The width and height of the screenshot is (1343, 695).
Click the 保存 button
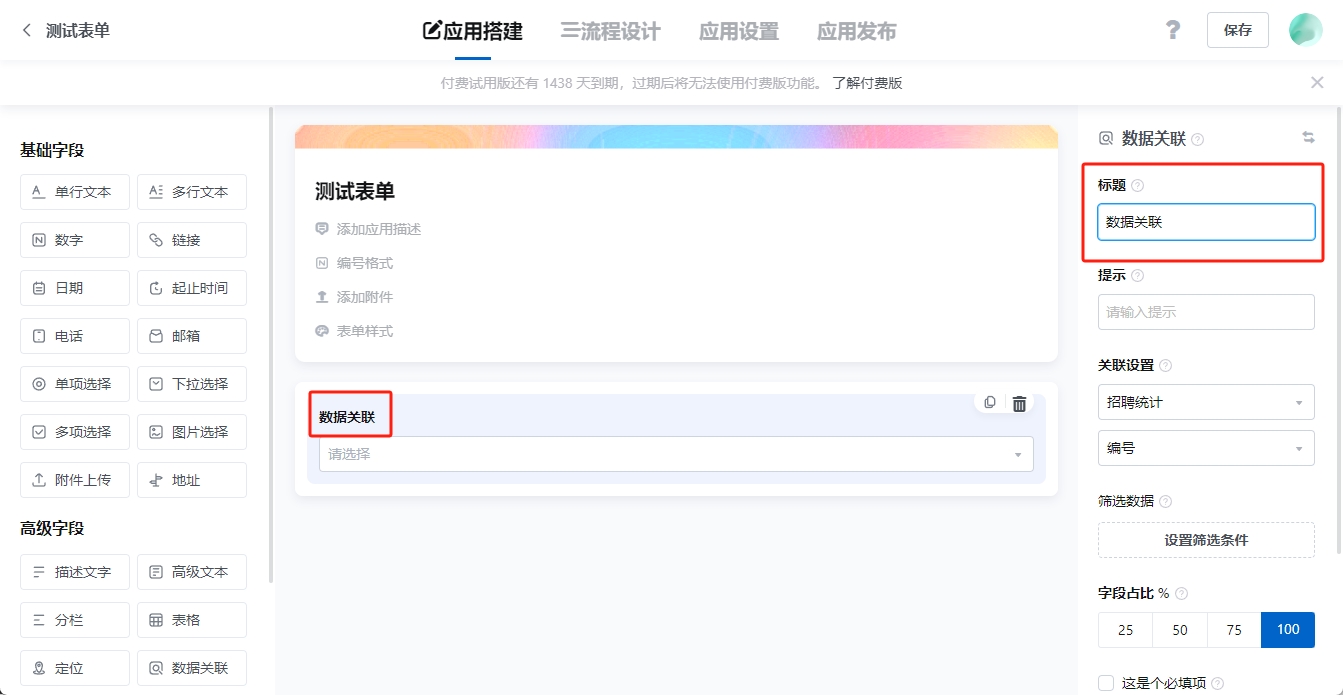(x=1237, y=30)
